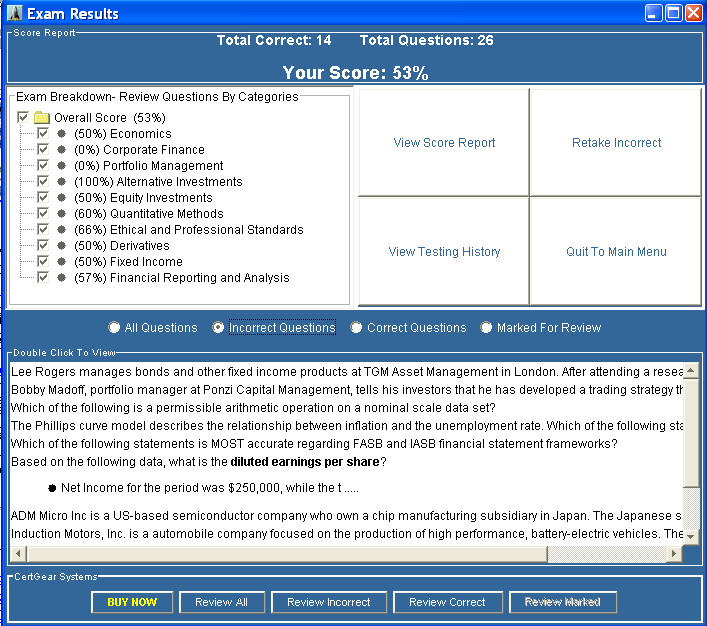The image size is (707, 626).
Task: Click the Review Incorrect button
Action: [329, 602]
